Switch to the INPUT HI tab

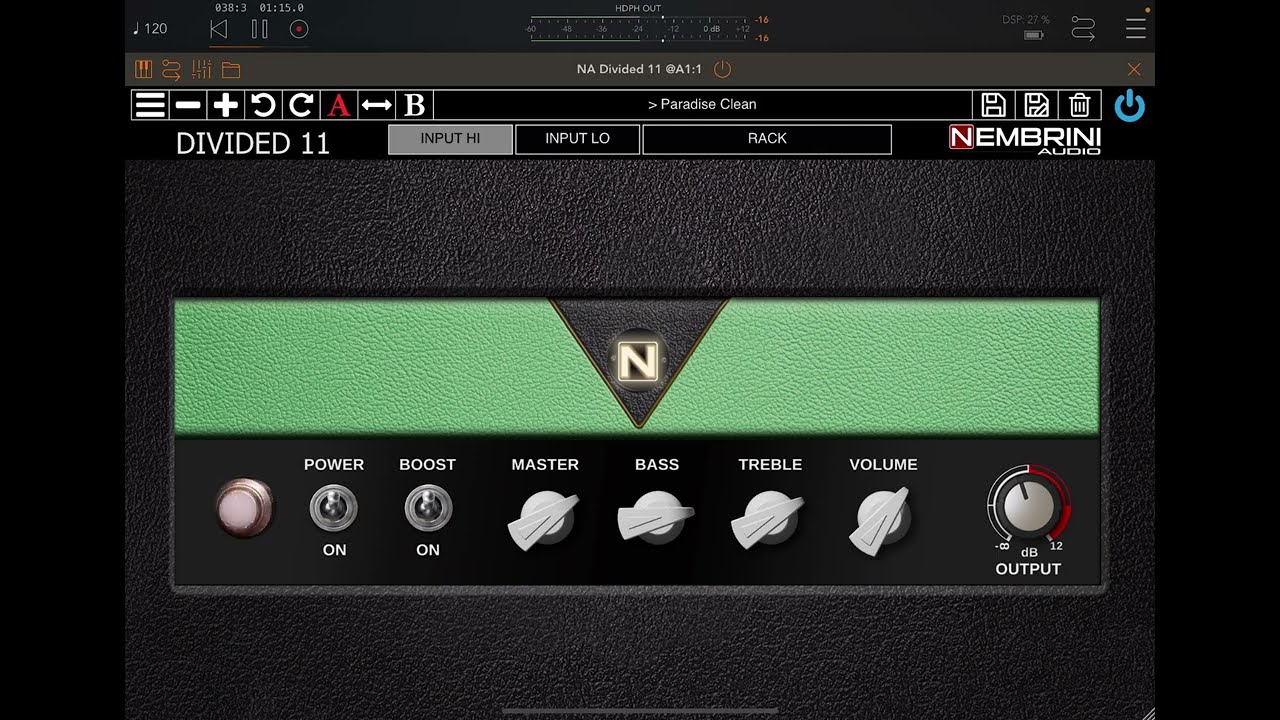(450, 139)
